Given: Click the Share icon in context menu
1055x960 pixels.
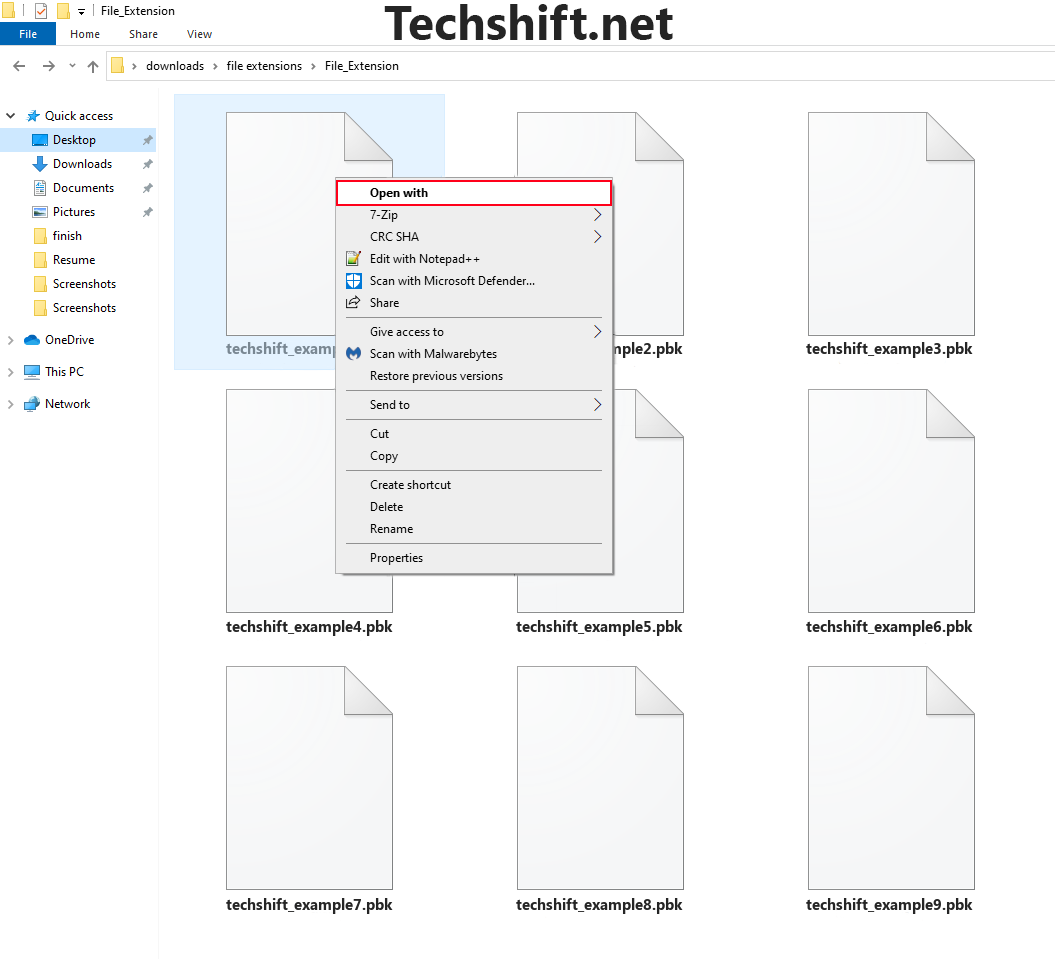Looking at the screenshot, I should pos(353,303).
